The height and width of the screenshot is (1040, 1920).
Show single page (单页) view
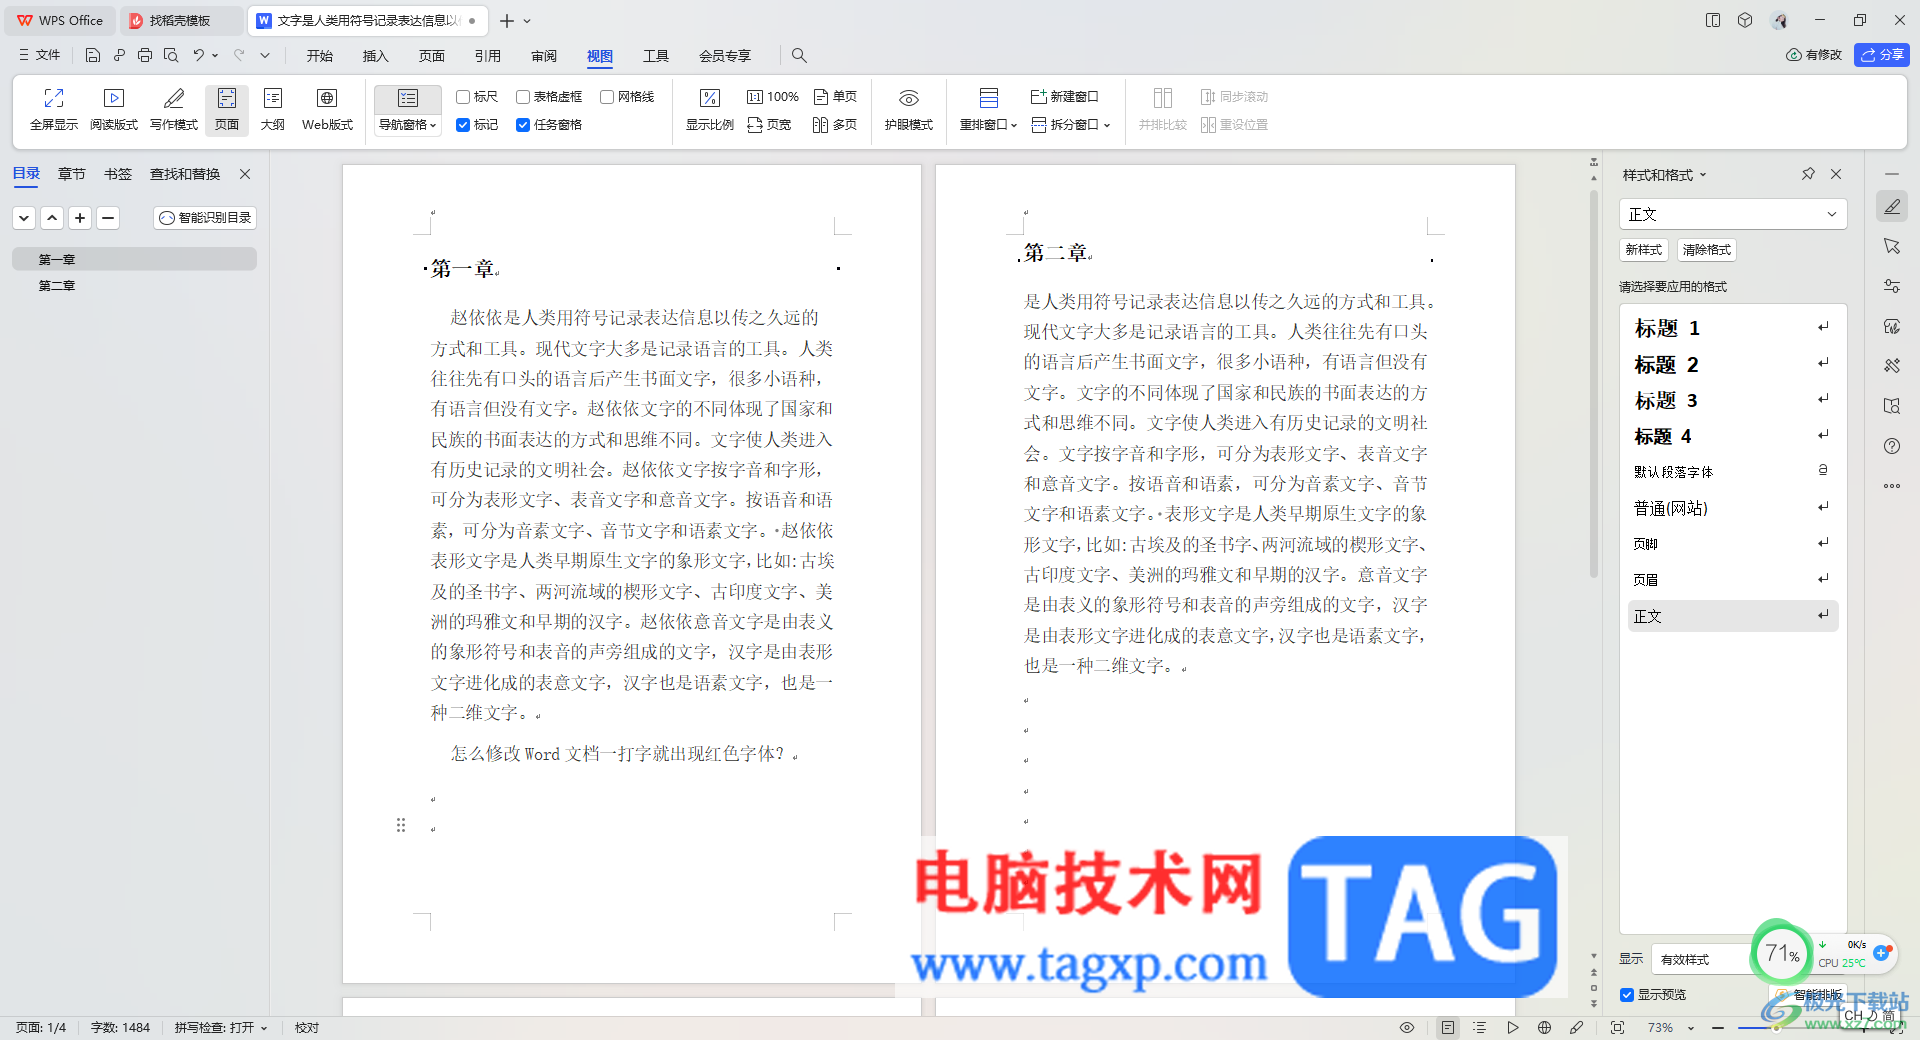pos(835,97)
